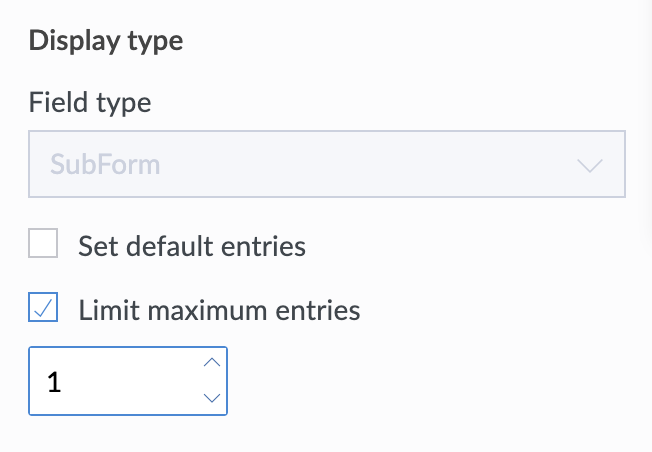Click the chevron arrow in SubForm dropdown

pyautogui.click(x=590, y=164)
